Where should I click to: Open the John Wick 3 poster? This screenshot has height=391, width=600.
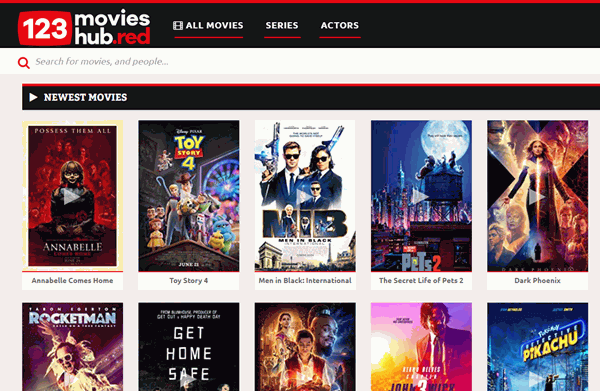pyautogui.click(x=421, y=347)
